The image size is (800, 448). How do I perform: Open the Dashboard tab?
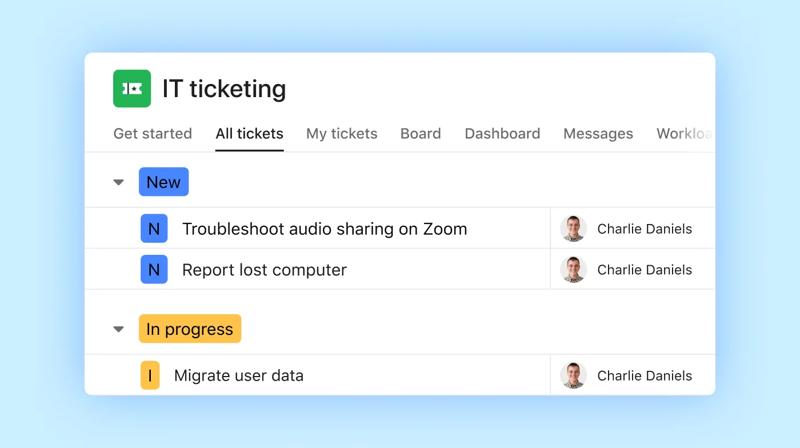click(502, 134)
